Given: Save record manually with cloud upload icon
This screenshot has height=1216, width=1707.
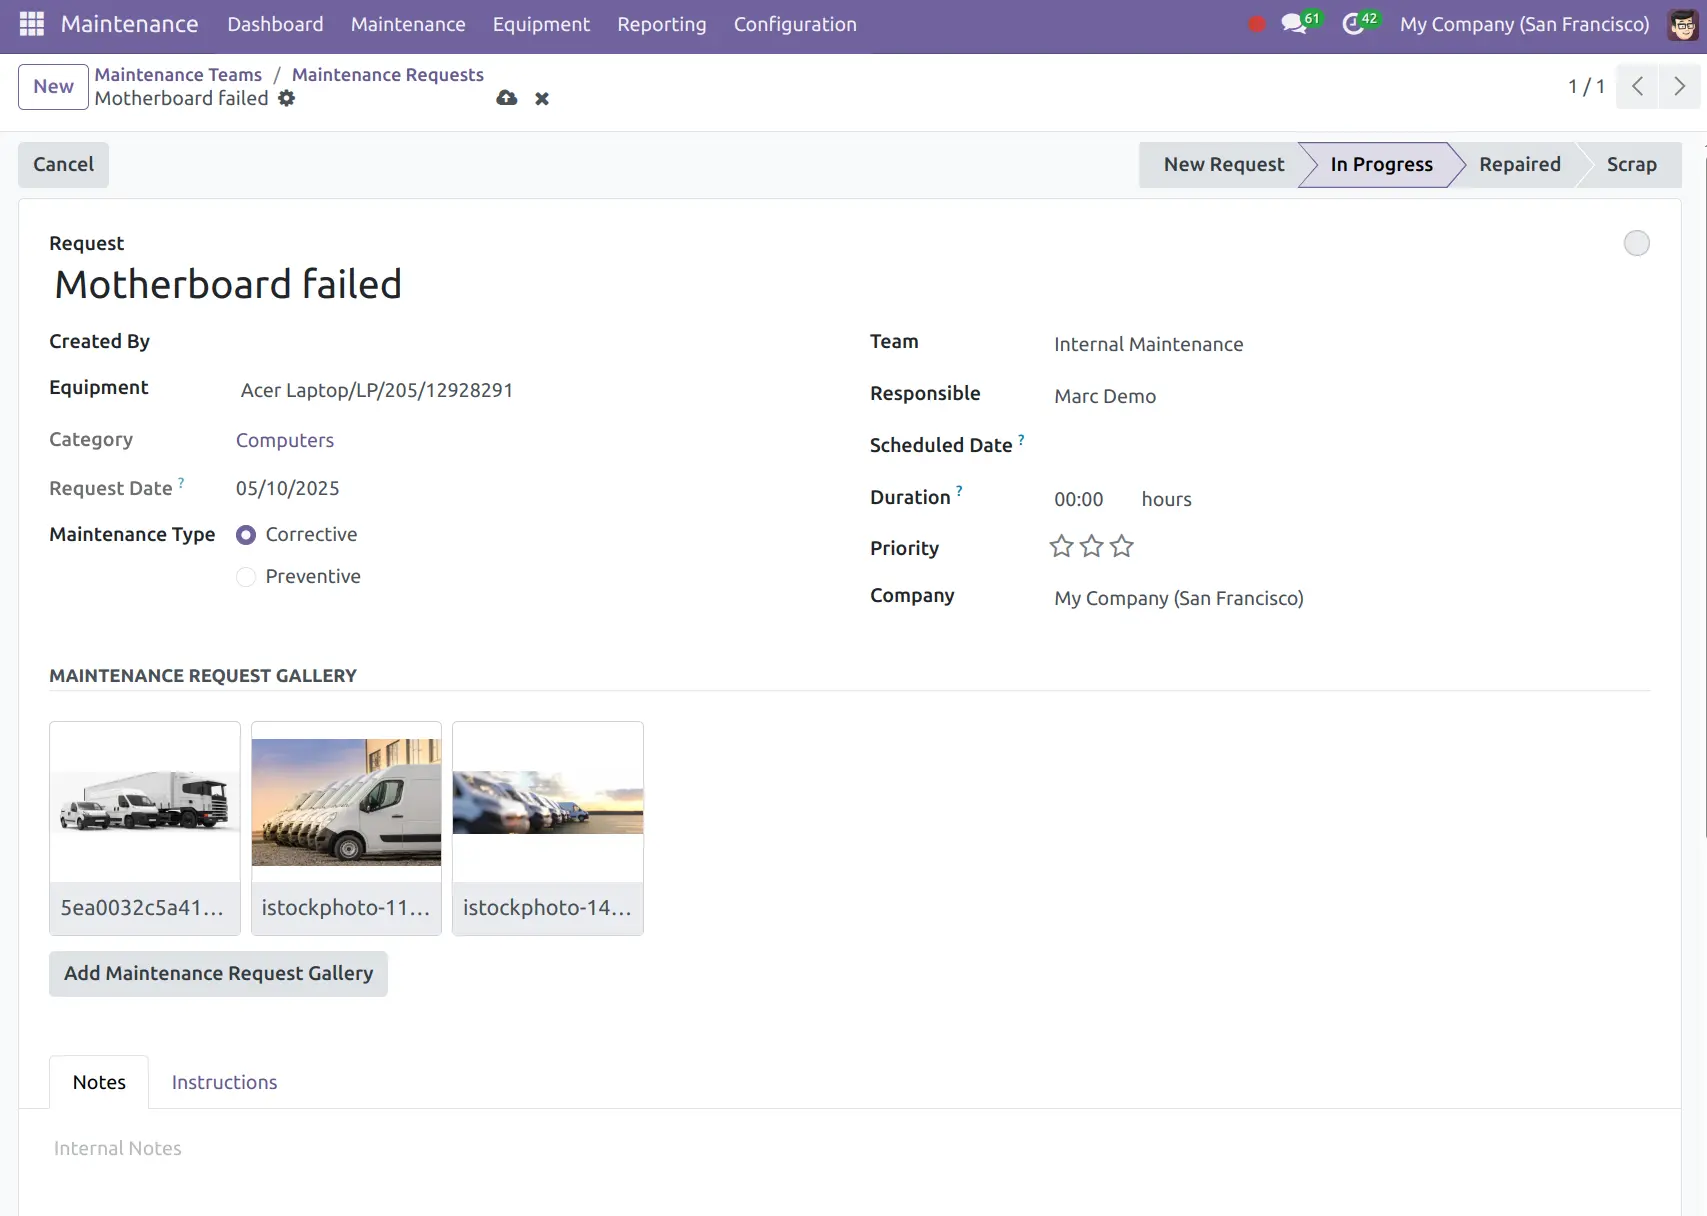Looking at the screenshot, I should pyautogui.click(x=507, y=98).
